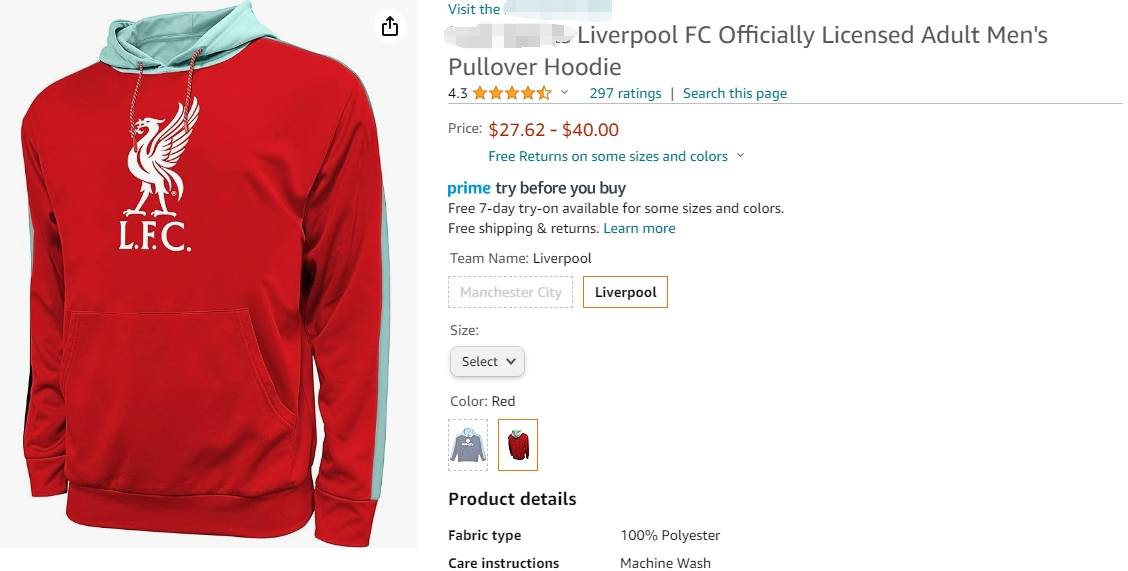This screenshot has width=1128, height=571.
Task: Click the $27.62 - $40.00 price range
Action: (x=553, y=129)
